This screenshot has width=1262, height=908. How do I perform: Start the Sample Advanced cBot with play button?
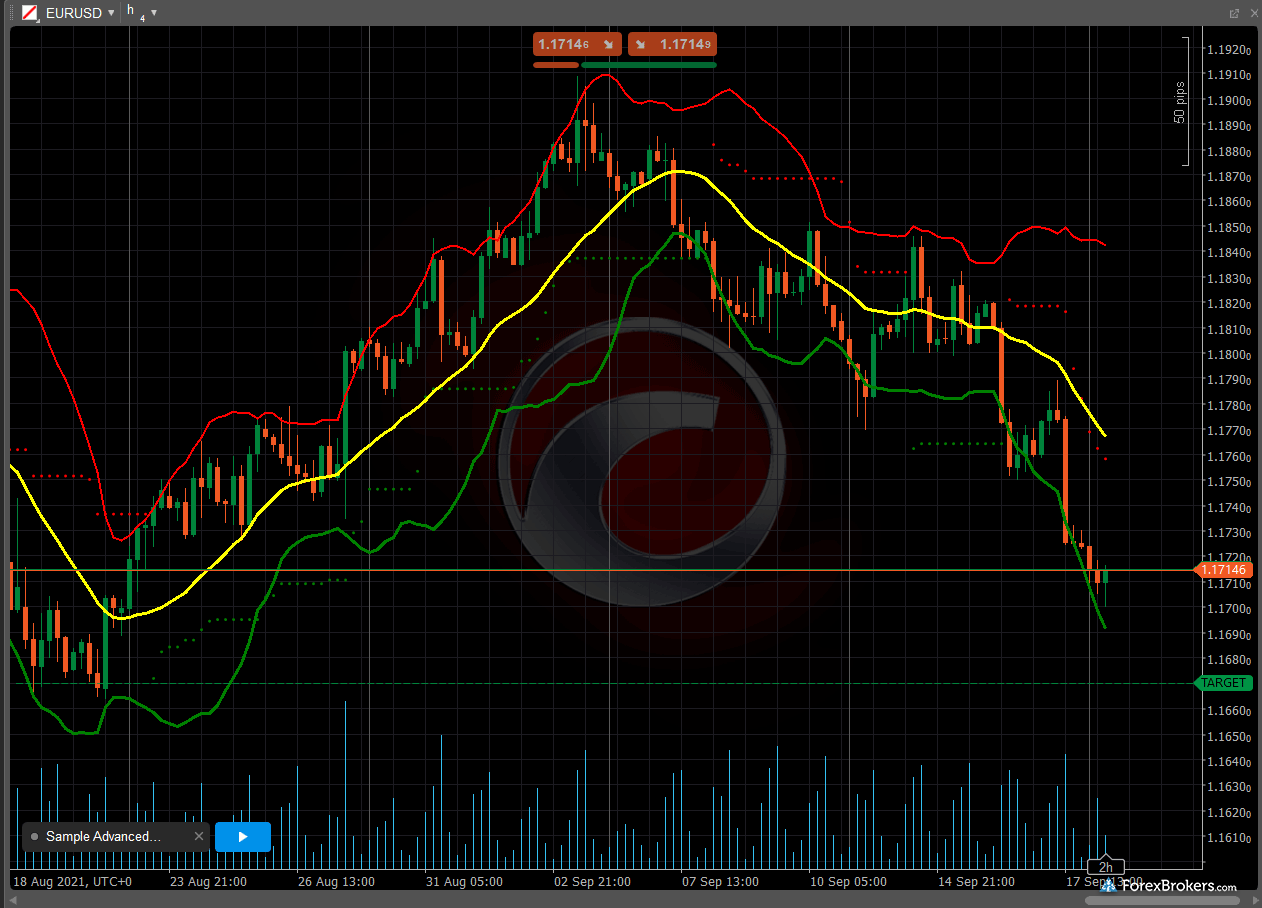(242, 837)
